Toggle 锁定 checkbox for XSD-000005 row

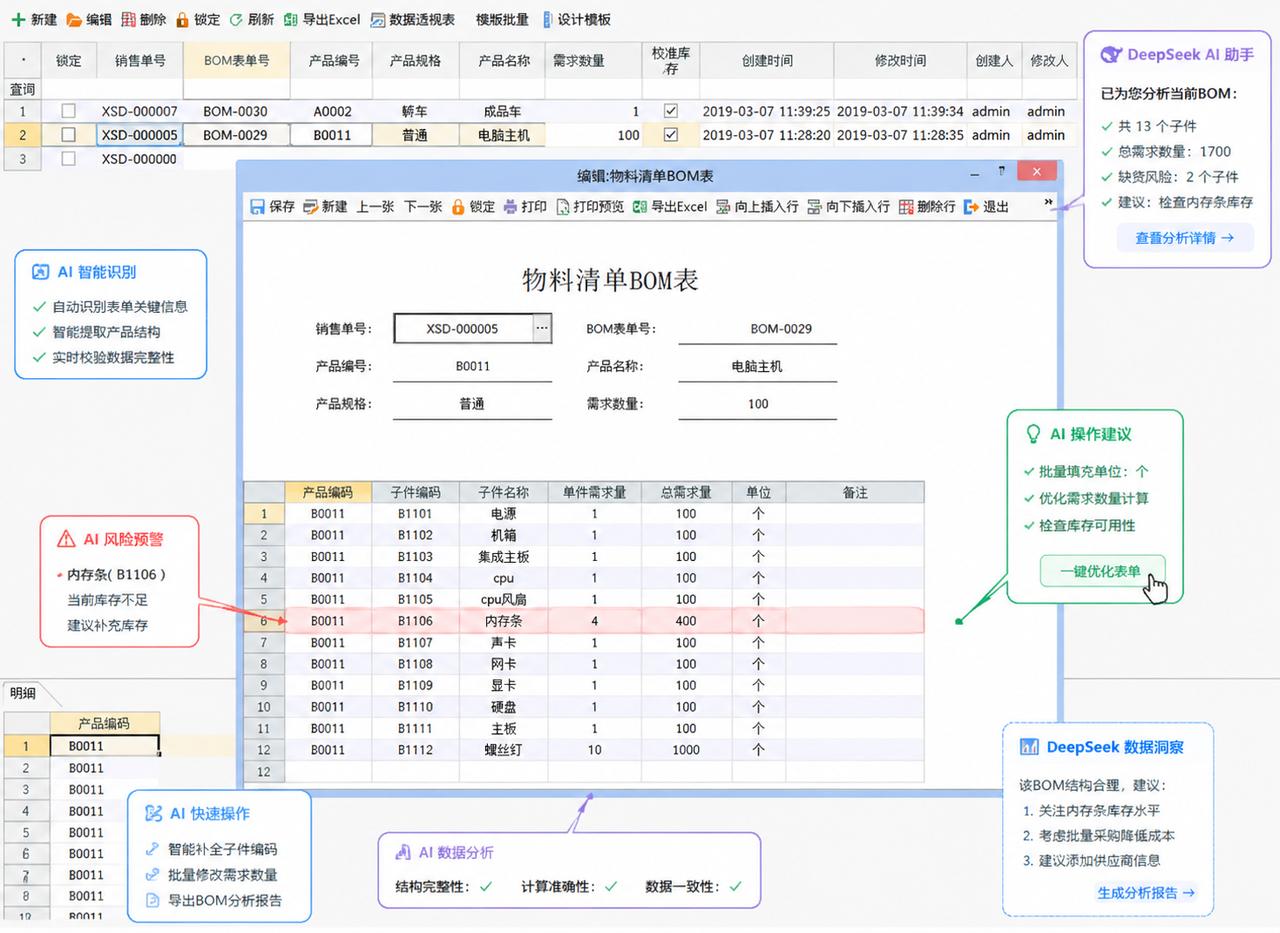(x=68, y=134)
